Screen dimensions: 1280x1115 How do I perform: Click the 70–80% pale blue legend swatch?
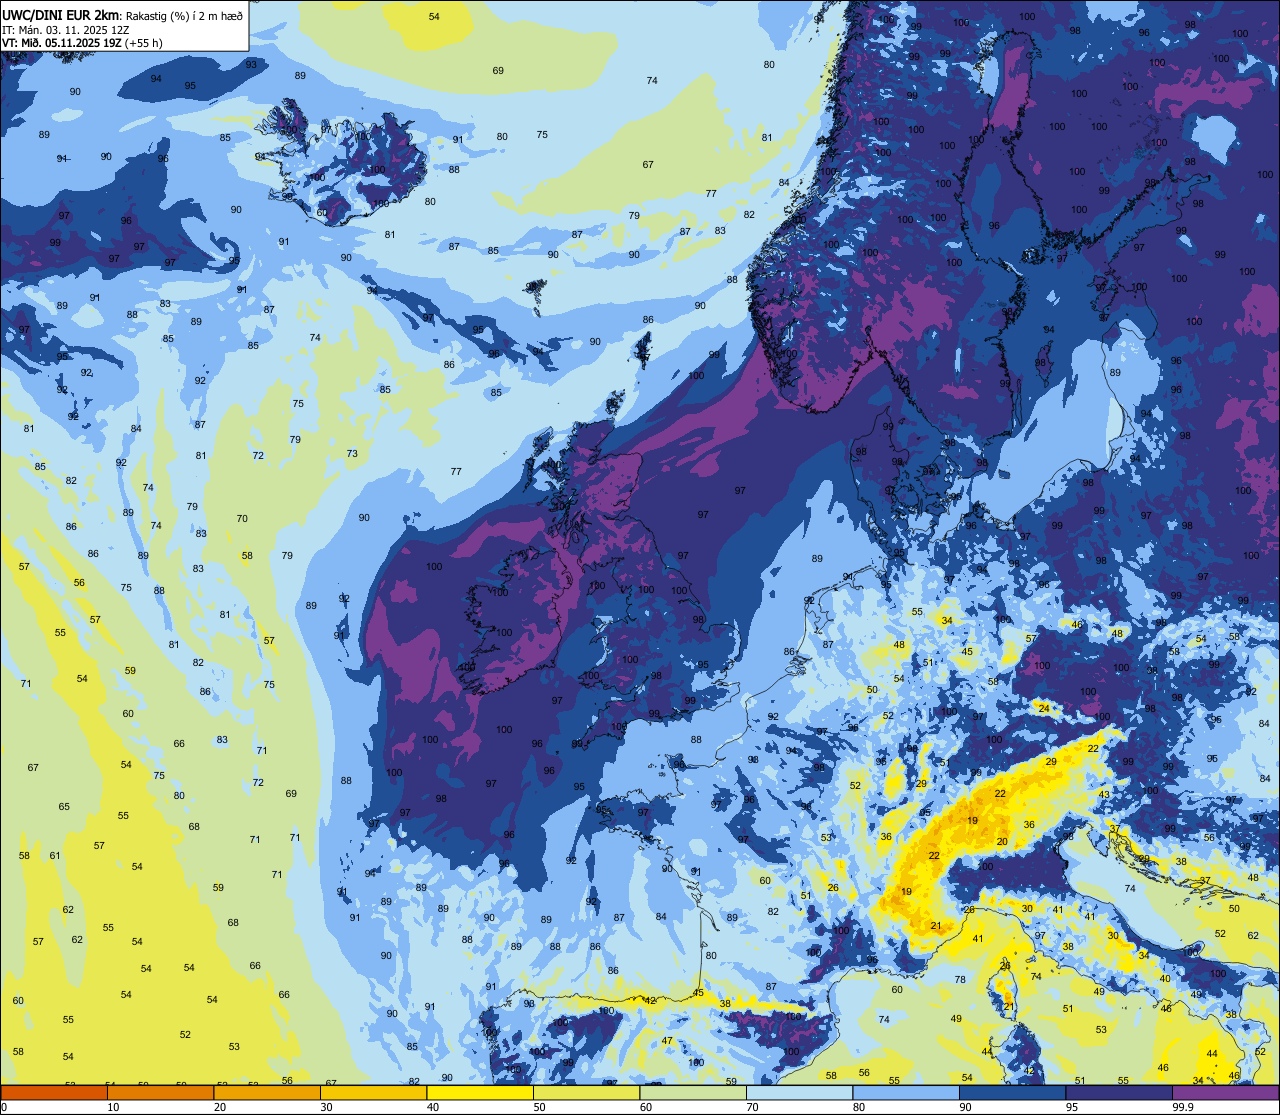point(799,1093)
